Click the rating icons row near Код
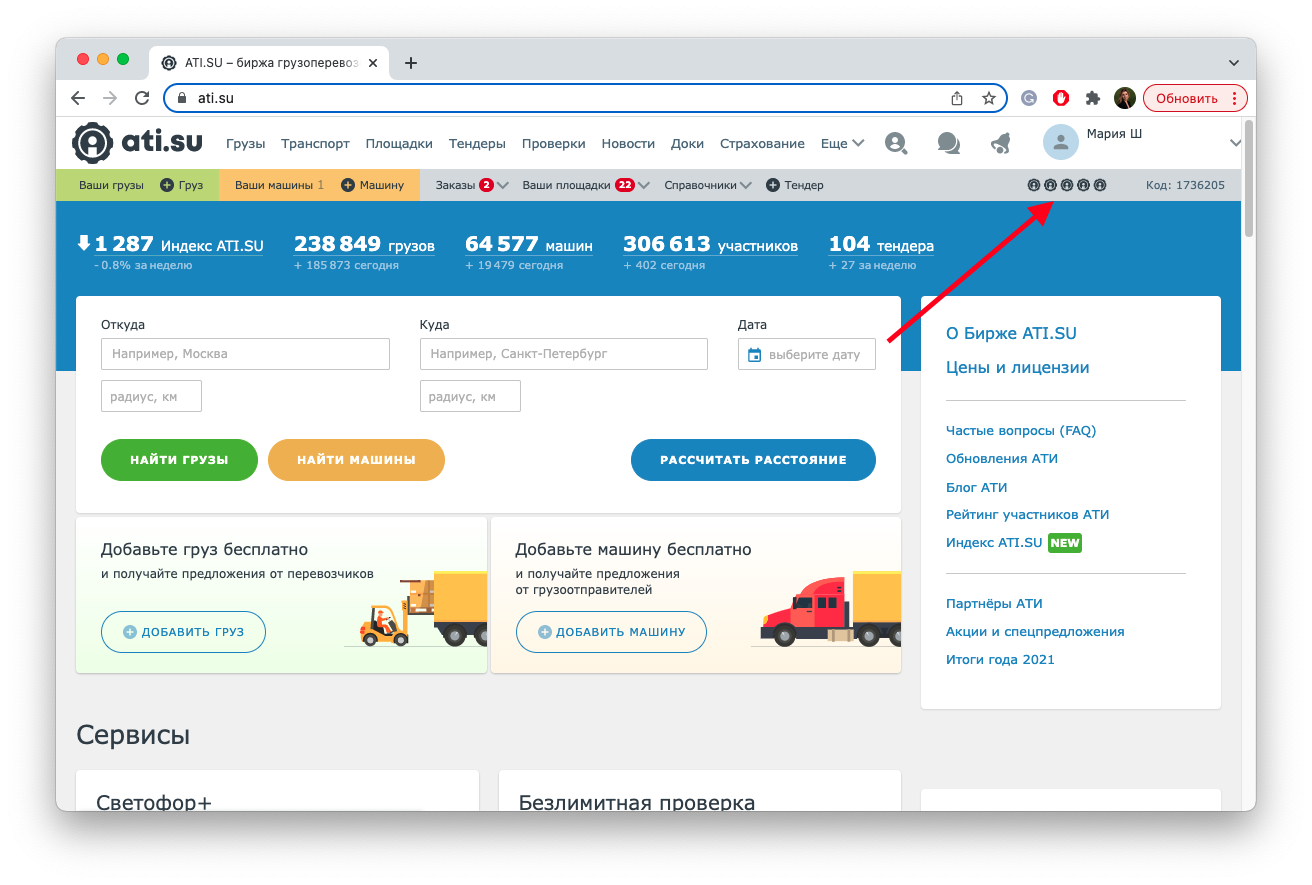This screenshot has height=885, width=1312. [x=1067, y=185]
